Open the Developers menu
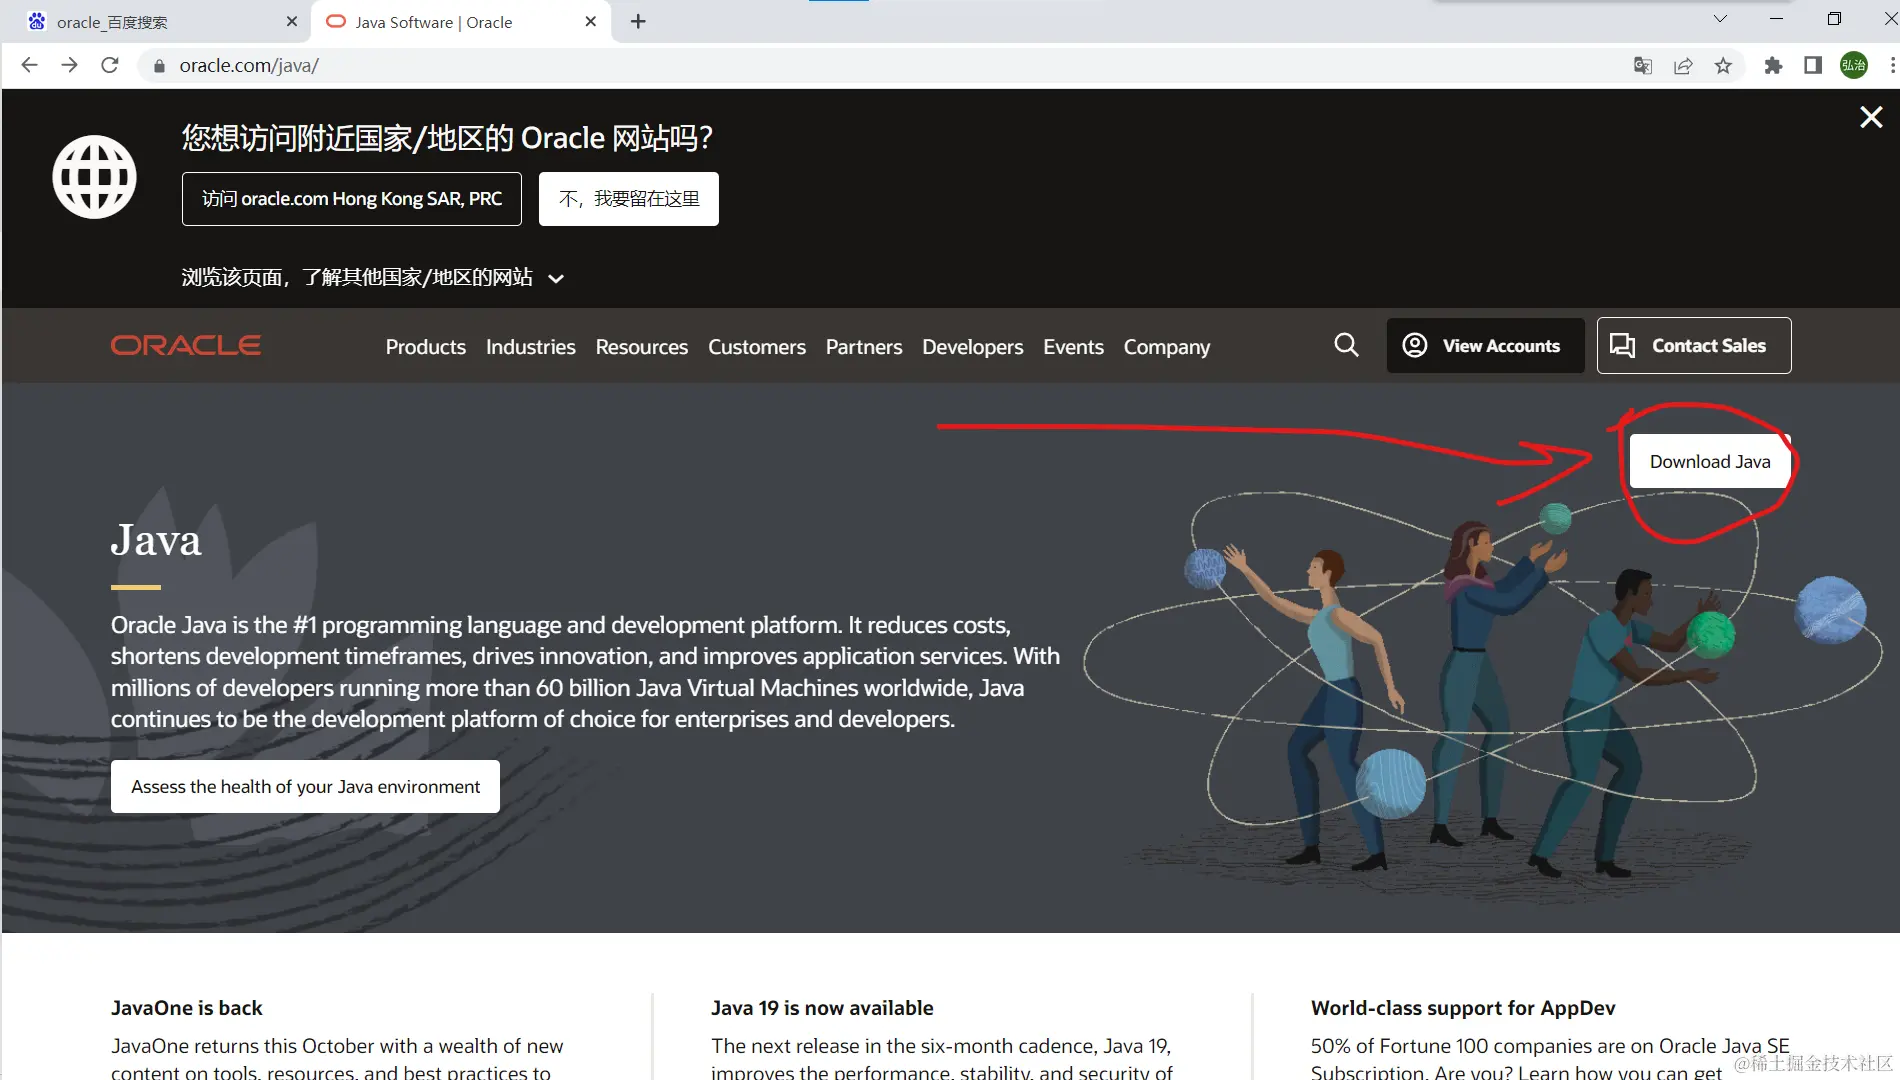The height and width of the screenshot is (1080, 1900). tap(973, 347)
